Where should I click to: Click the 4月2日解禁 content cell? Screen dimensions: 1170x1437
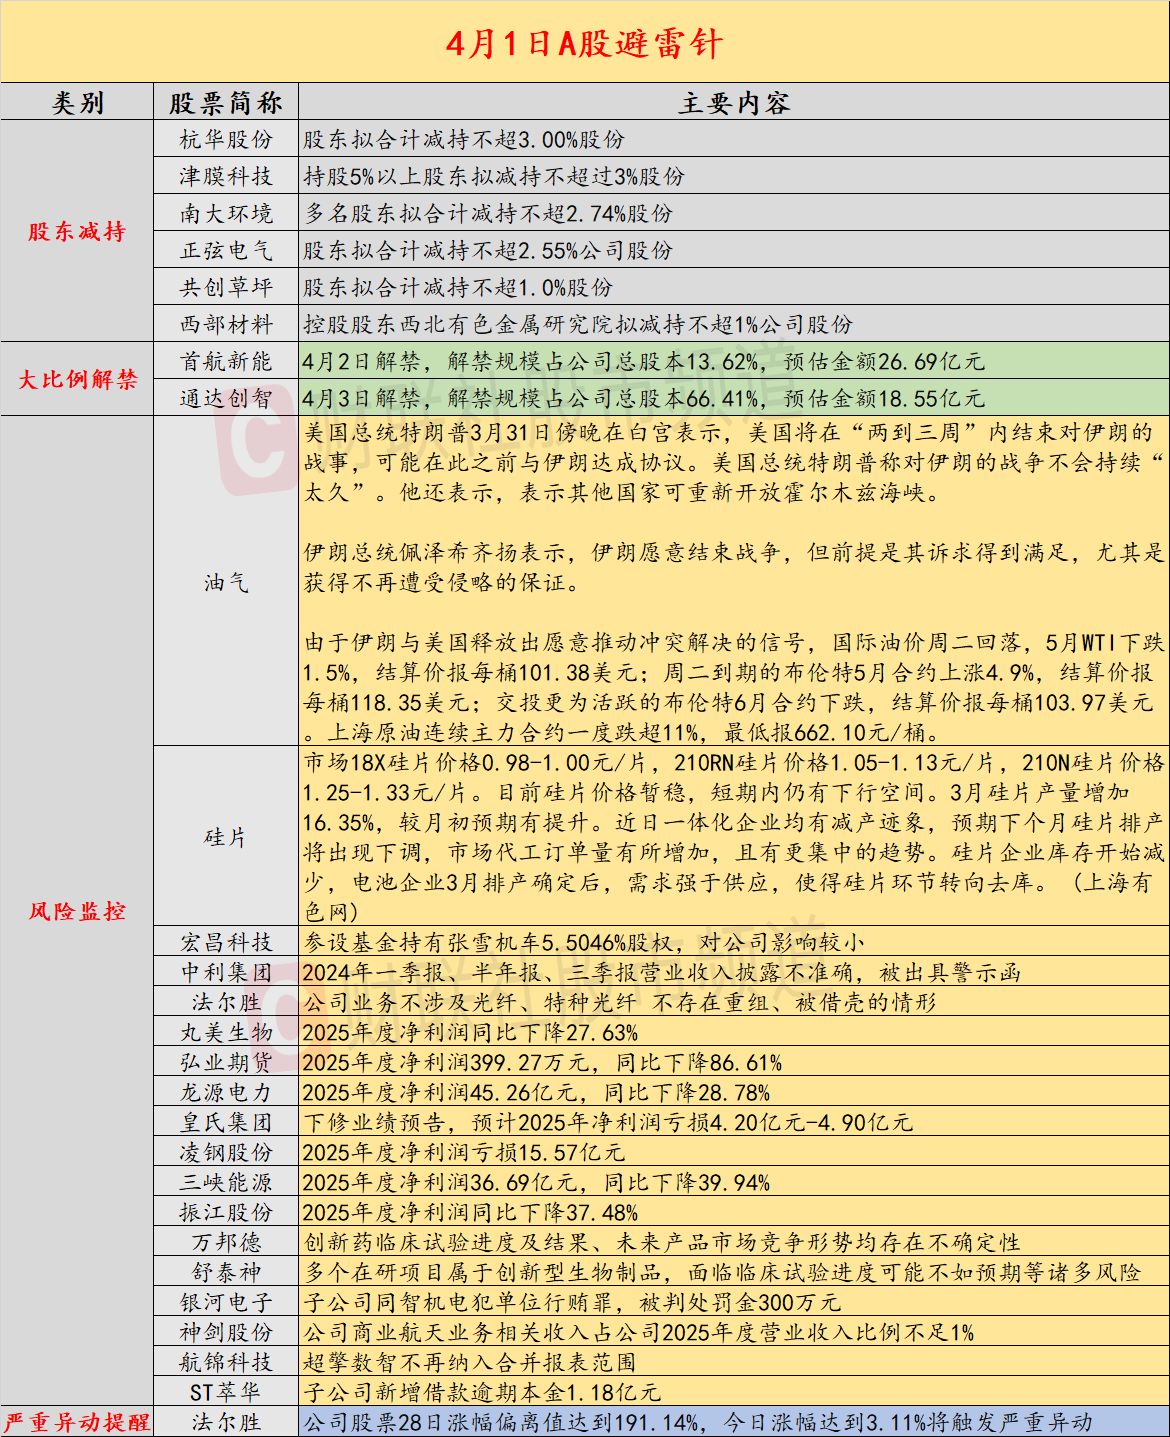click(734, 361)
